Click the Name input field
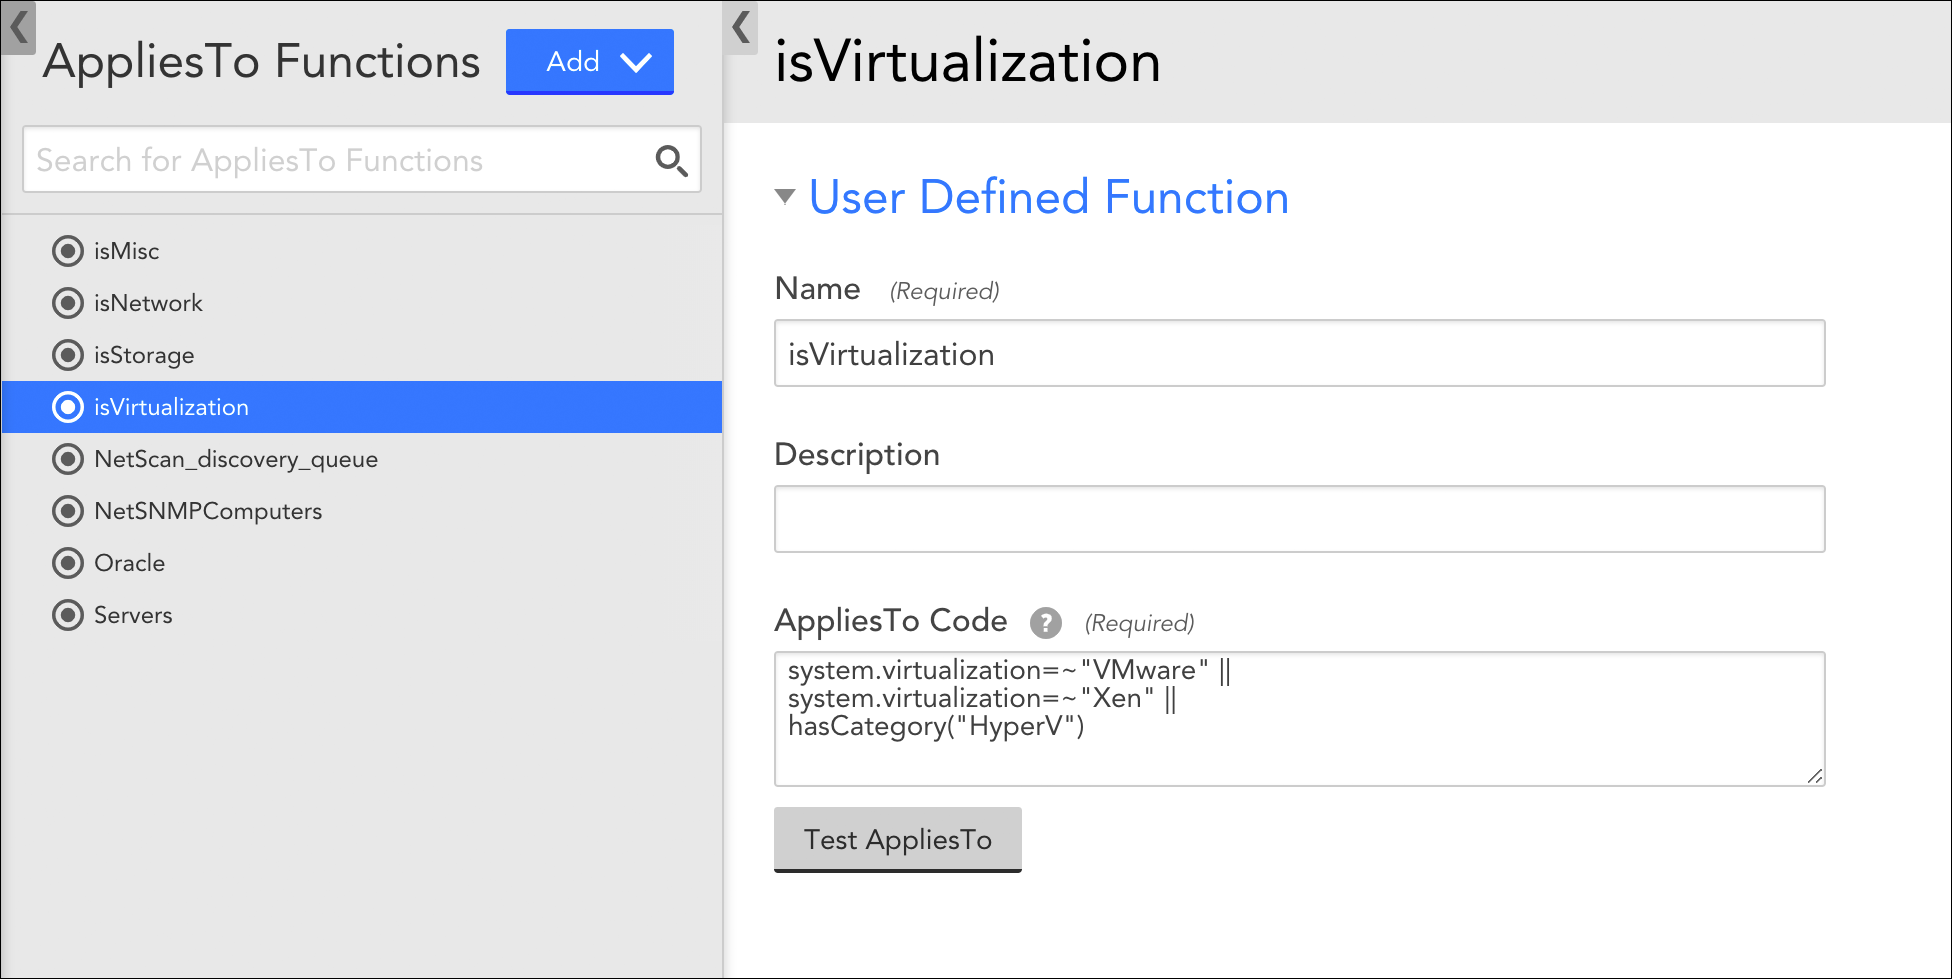1952x979 pixels. tap(1300, 353)
